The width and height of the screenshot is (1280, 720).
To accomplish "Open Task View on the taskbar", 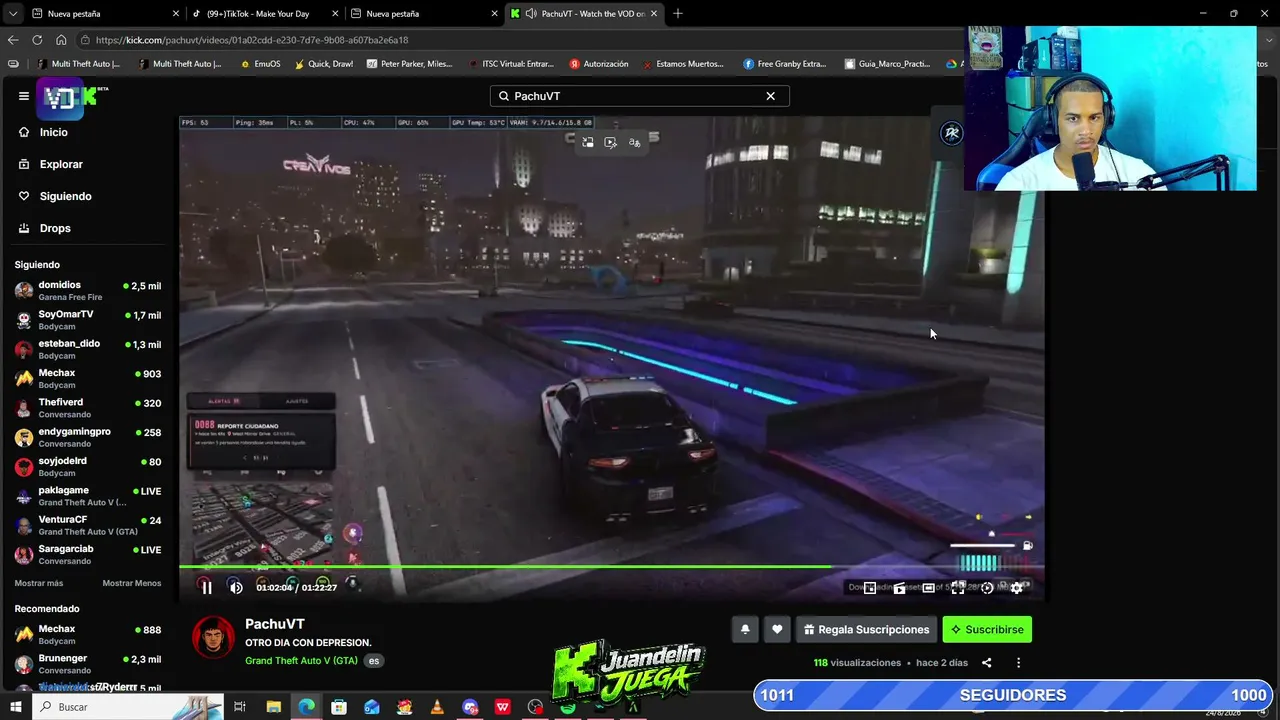I will click(240, 707).
